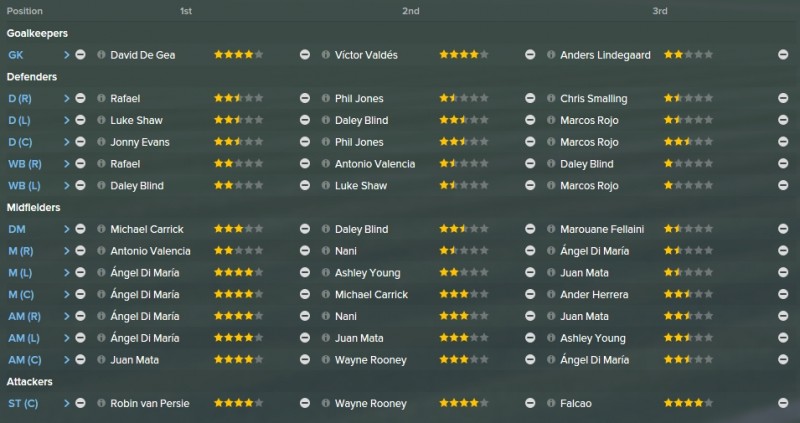The width and height of the screenshot is (800, 423).
Task: Open info icon for Víctor Valdés
Action: (x=326, y=55)
